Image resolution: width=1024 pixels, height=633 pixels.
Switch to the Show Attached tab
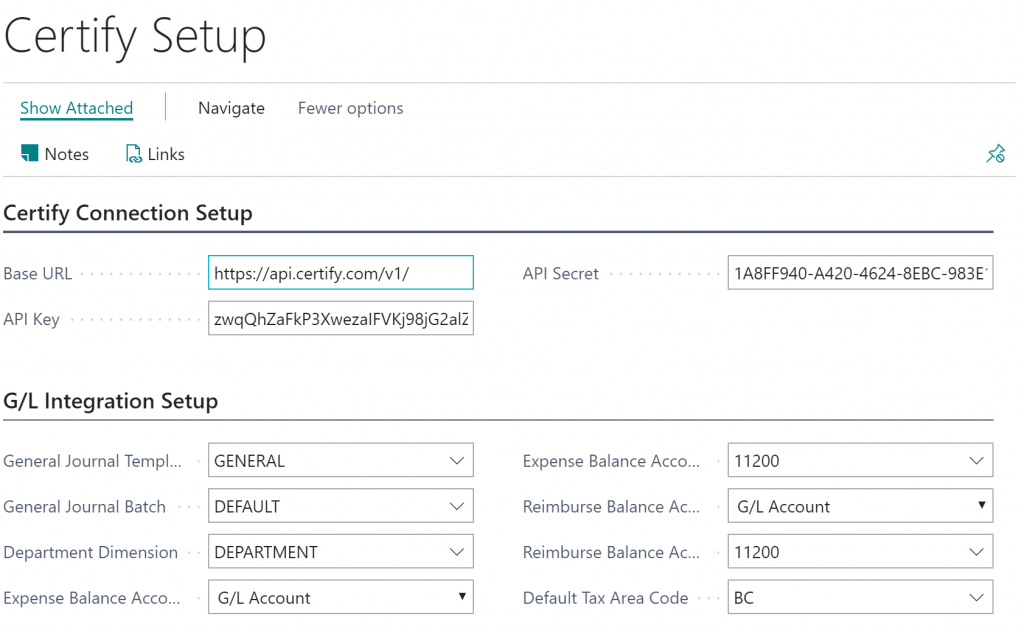click(x=75, y=107)
